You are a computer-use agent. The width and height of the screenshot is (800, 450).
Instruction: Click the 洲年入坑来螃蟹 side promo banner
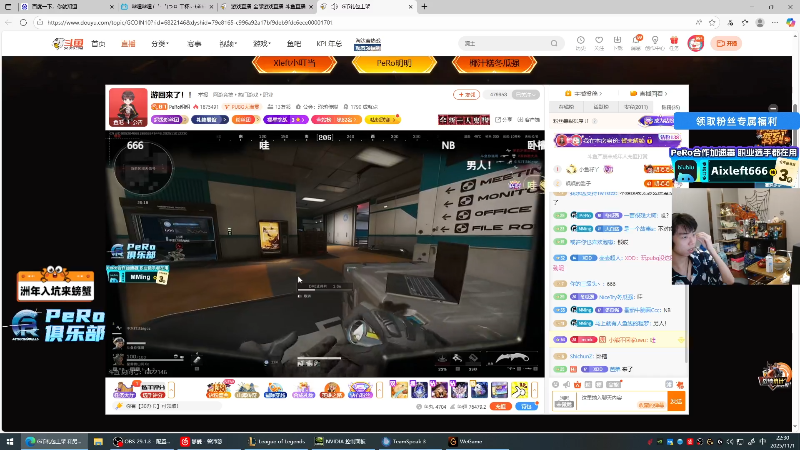(55, 285)
